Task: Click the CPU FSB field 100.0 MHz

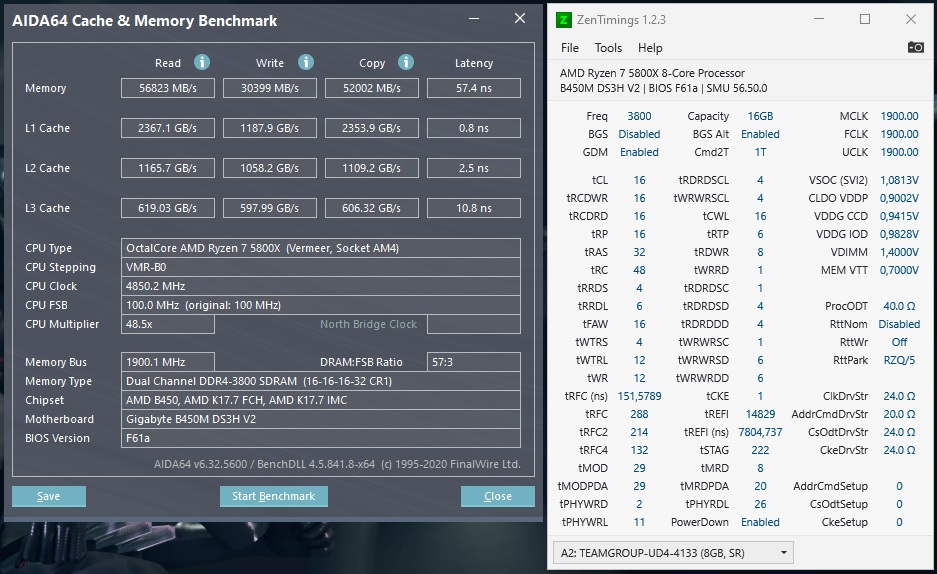Action: coord(321,305)
